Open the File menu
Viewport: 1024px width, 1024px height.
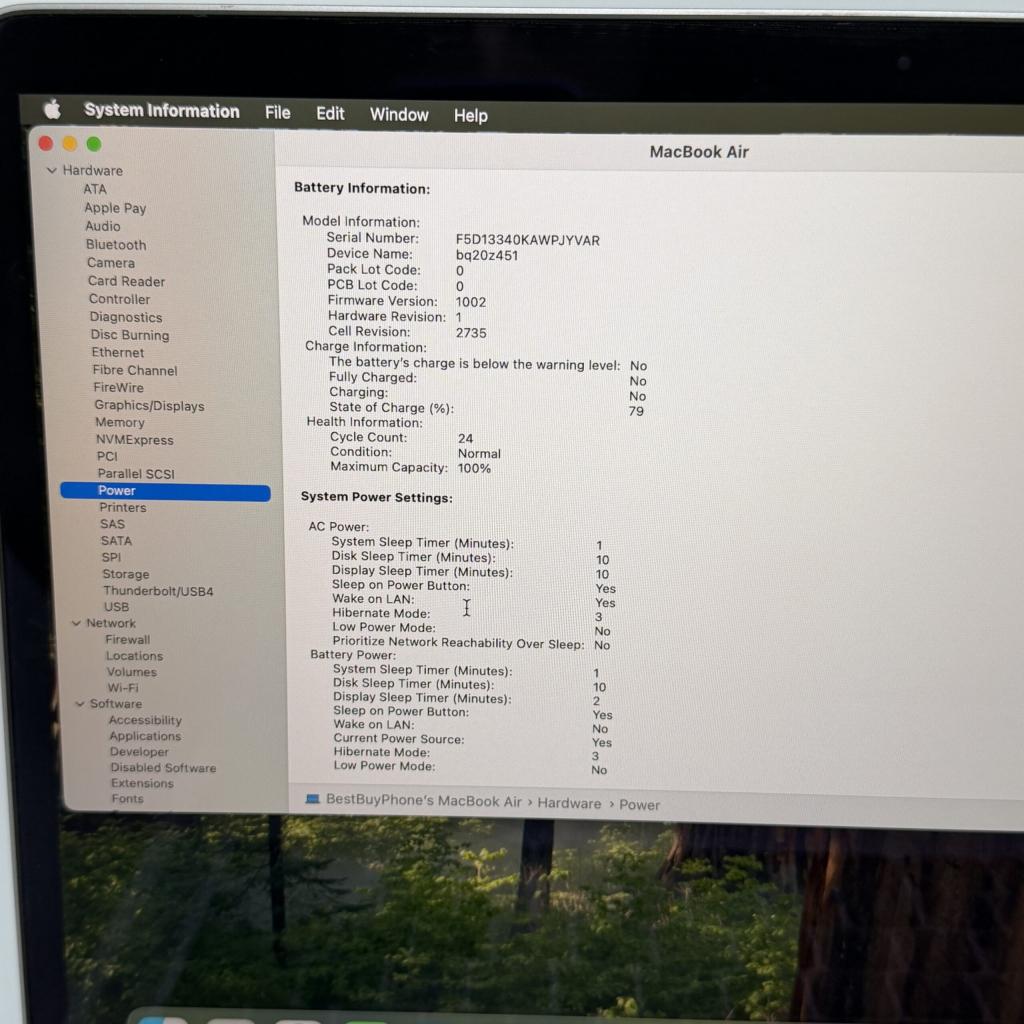pyautogui.click(x=278, y=113)
